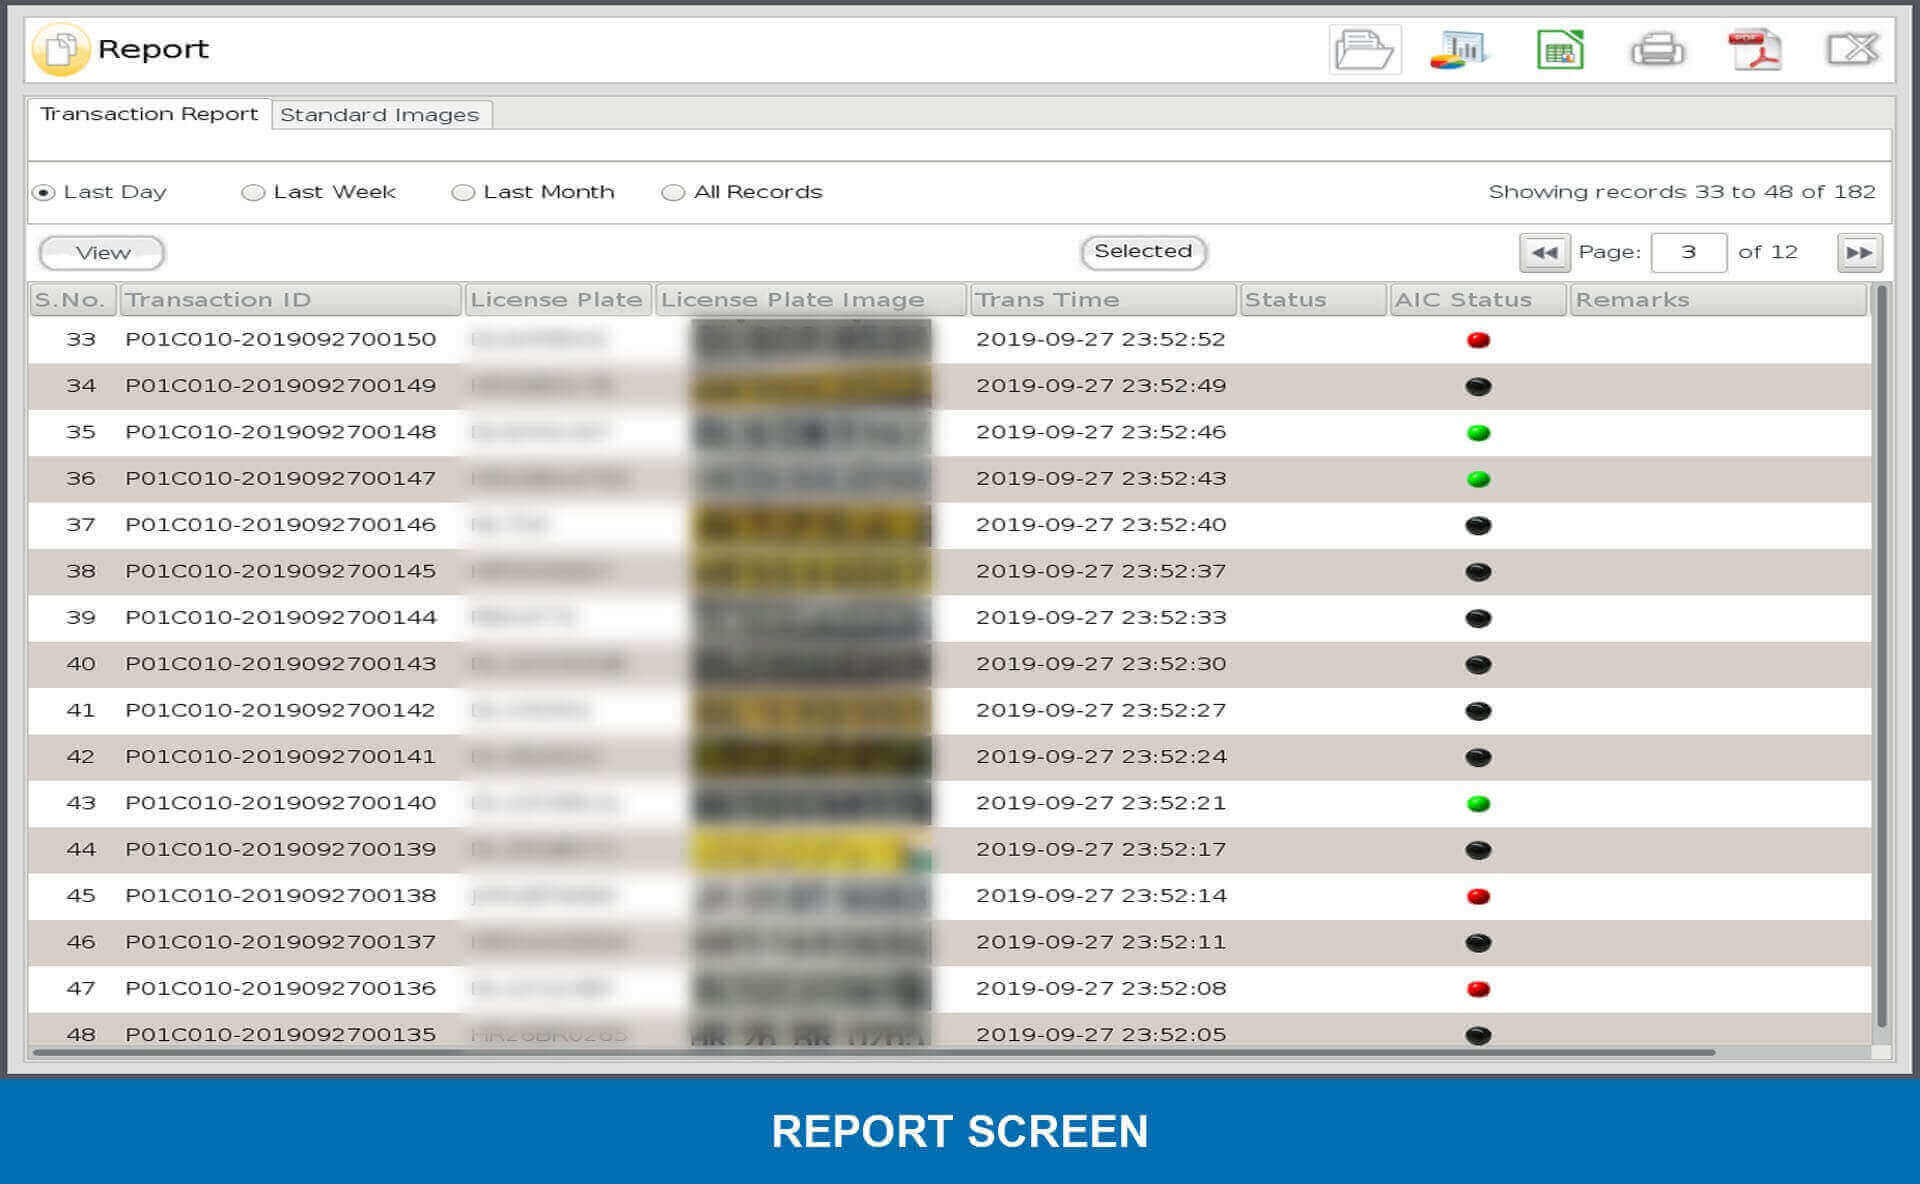Open the folder icon in report toolbar
Image resolution: width=1920 pixels, height=1184 pixels.
(x=1365, y=49)
